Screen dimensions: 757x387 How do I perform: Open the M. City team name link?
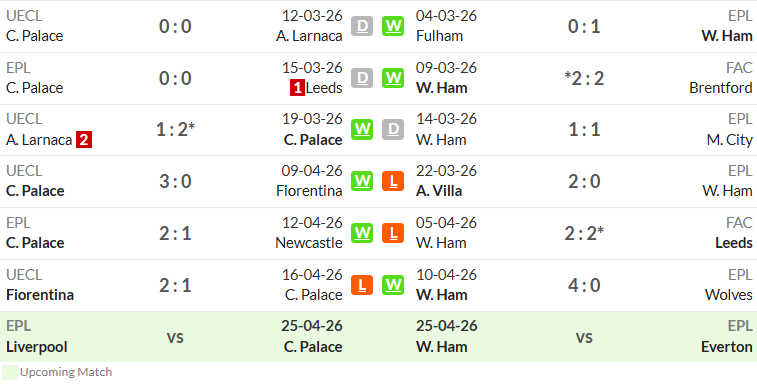729,140
